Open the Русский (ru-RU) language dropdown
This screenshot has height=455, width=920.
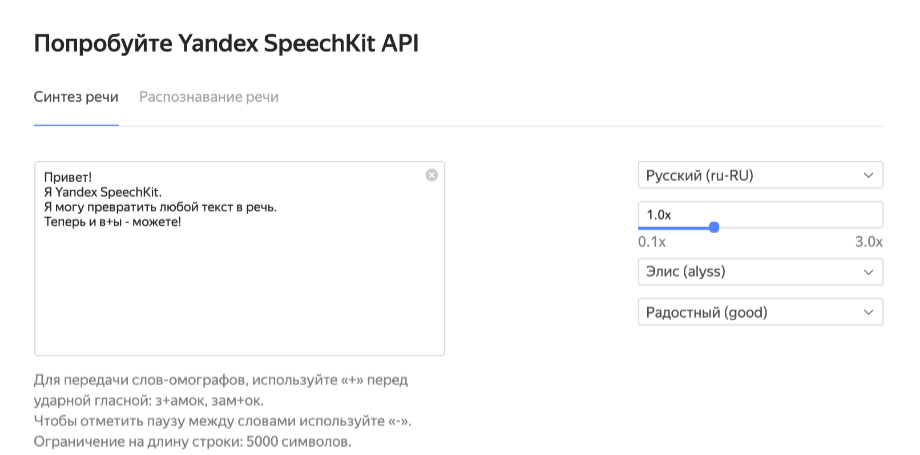760,175
